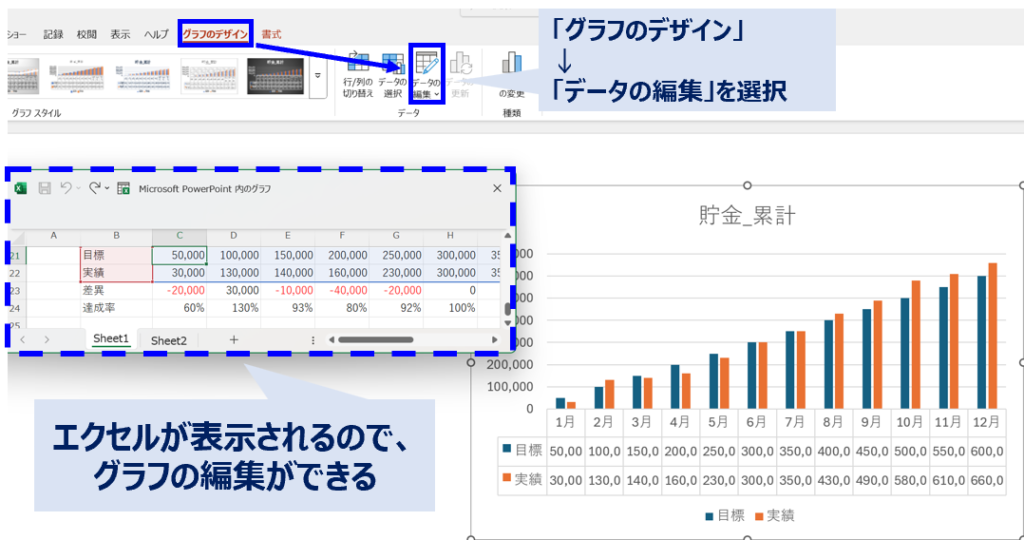Choose chart style thumbnail left of dark one
This screenshot has width=1024, height=540.
209,76
